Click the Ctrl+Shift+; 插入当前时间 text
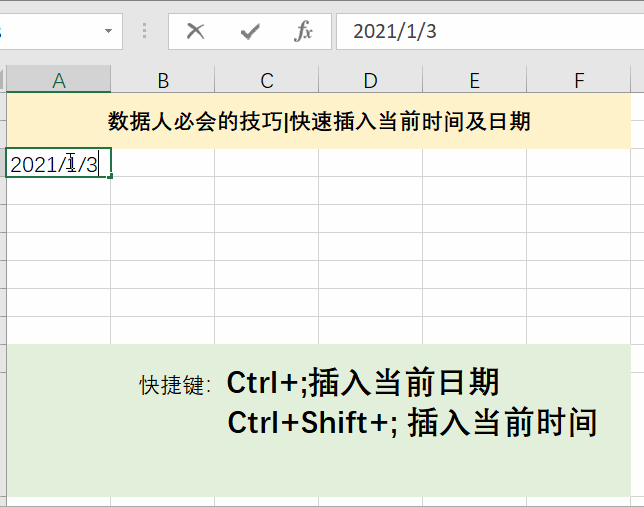 (x=412, y=422)
